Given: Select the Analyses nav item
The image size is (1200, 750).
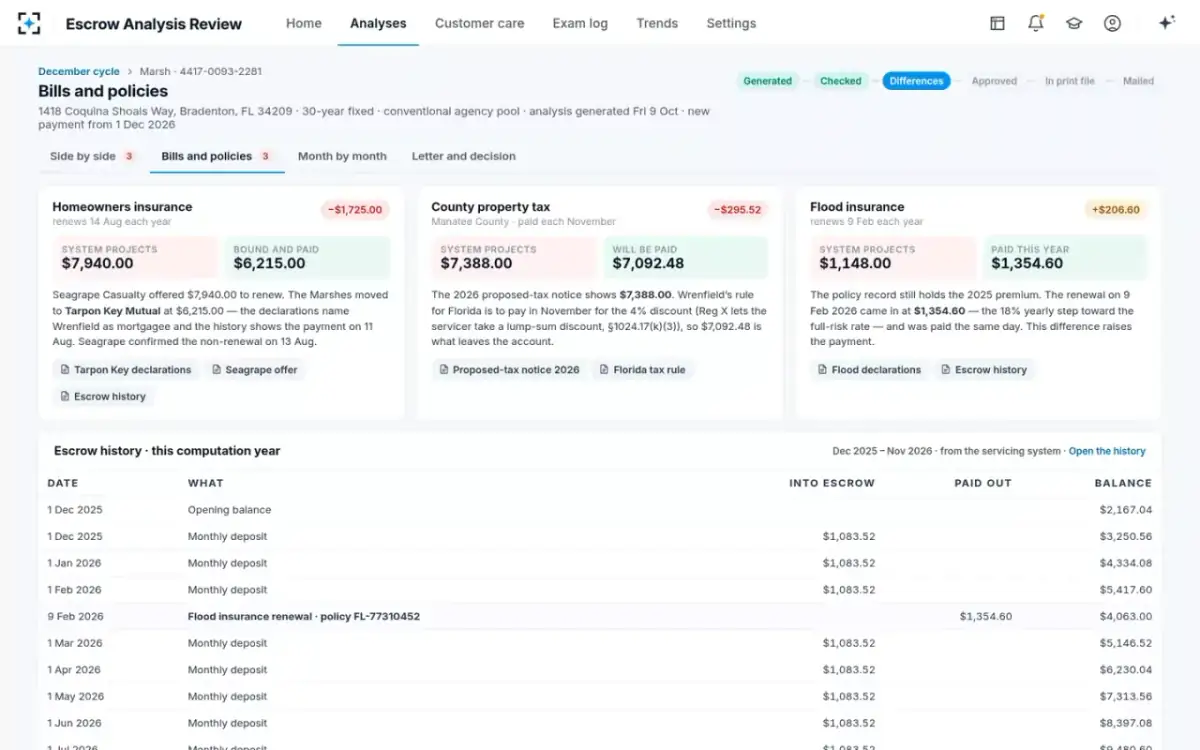Looking at the screenshot, I should (378, 23).
